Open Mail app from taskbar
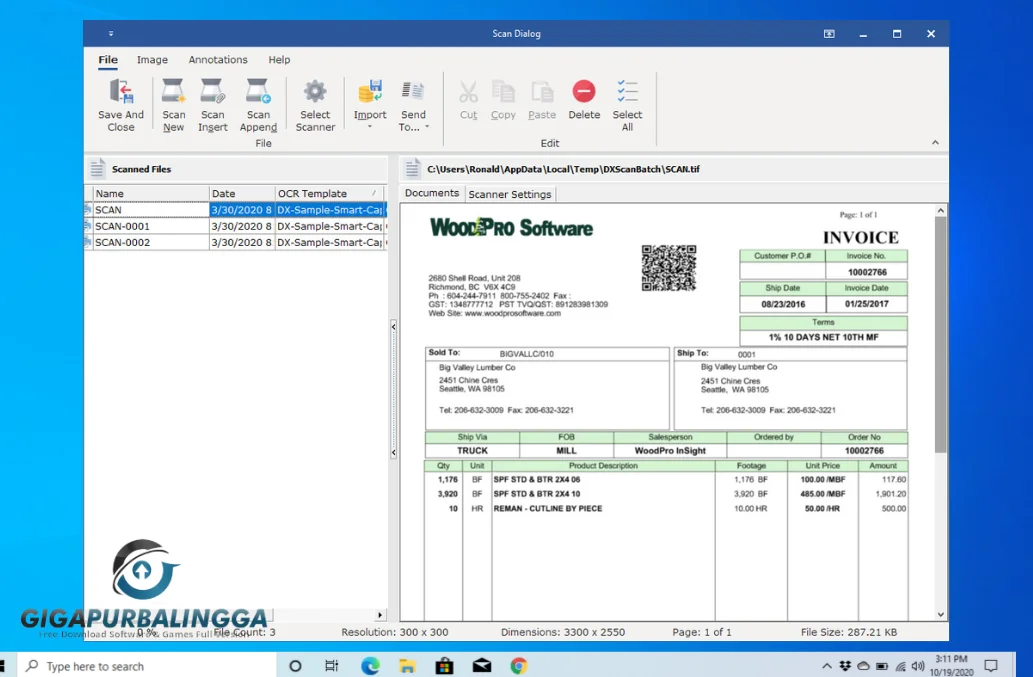Viewport: 1033px width, 677px height. coord(482,666)
